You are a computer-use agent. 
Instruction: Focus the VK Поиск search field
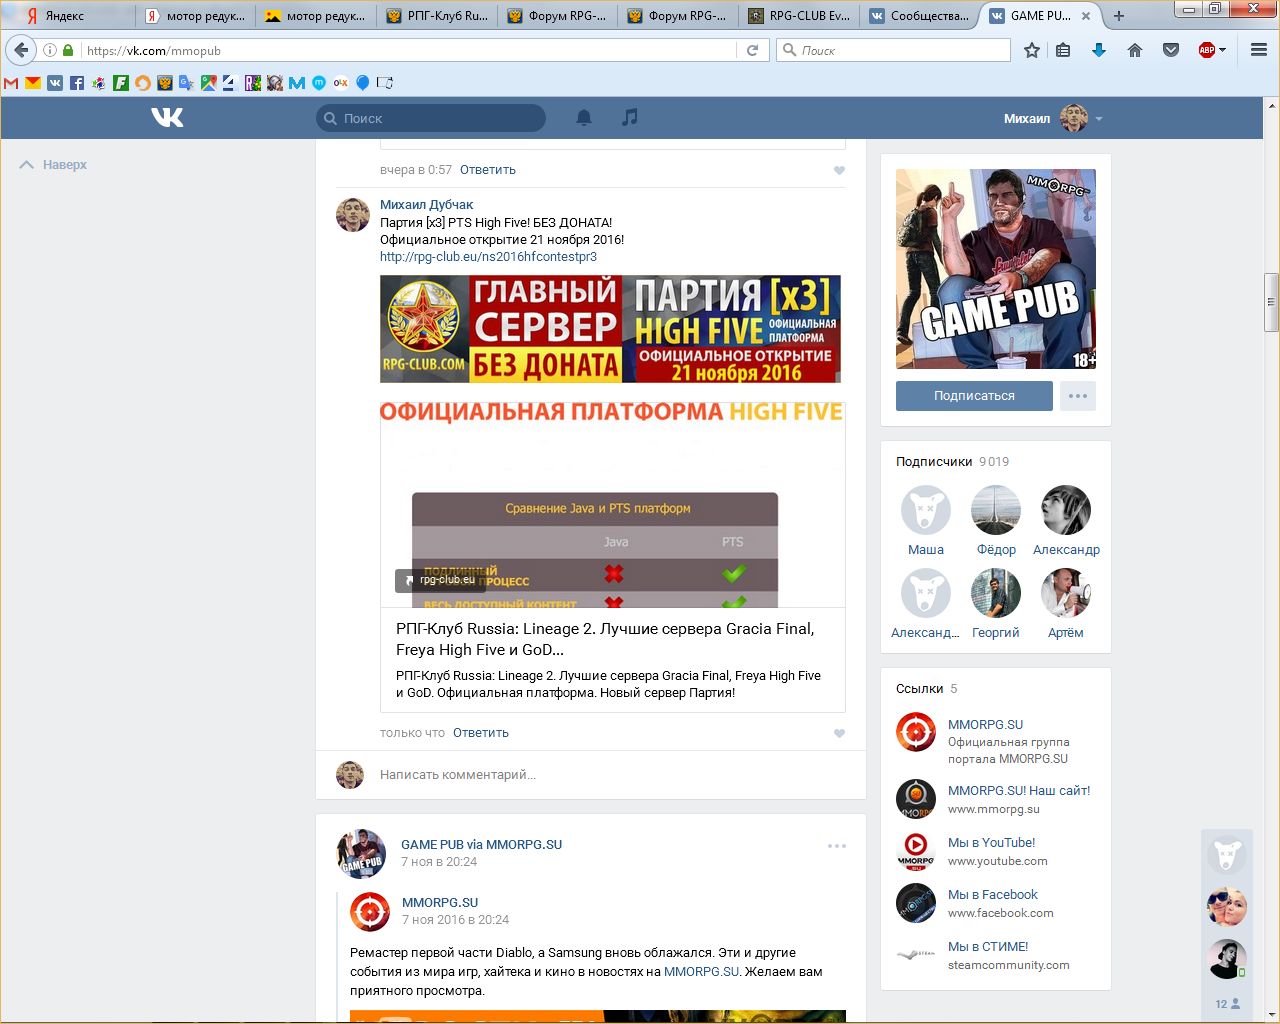[x=431, y=118]
